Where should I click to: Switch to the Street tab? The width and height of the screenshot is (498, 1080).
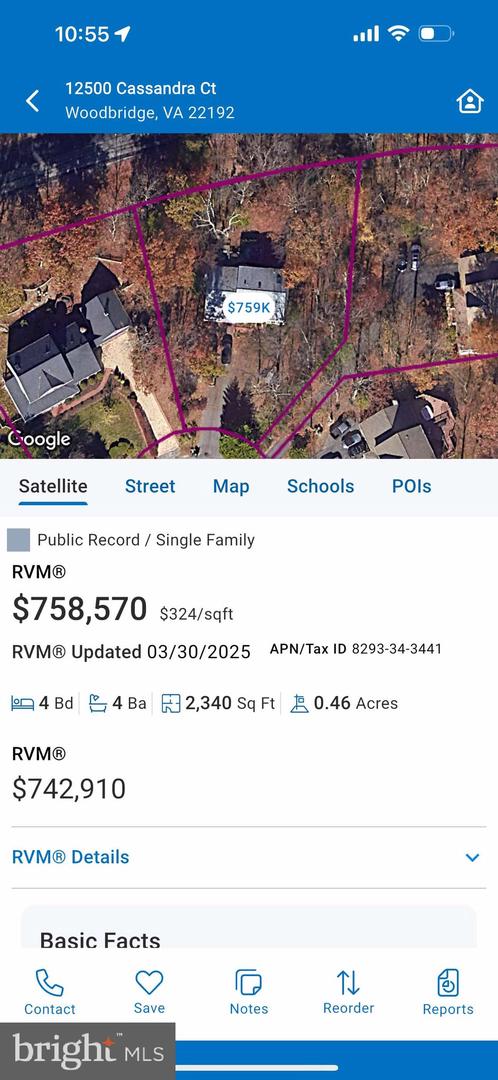(x=150, y=486)
